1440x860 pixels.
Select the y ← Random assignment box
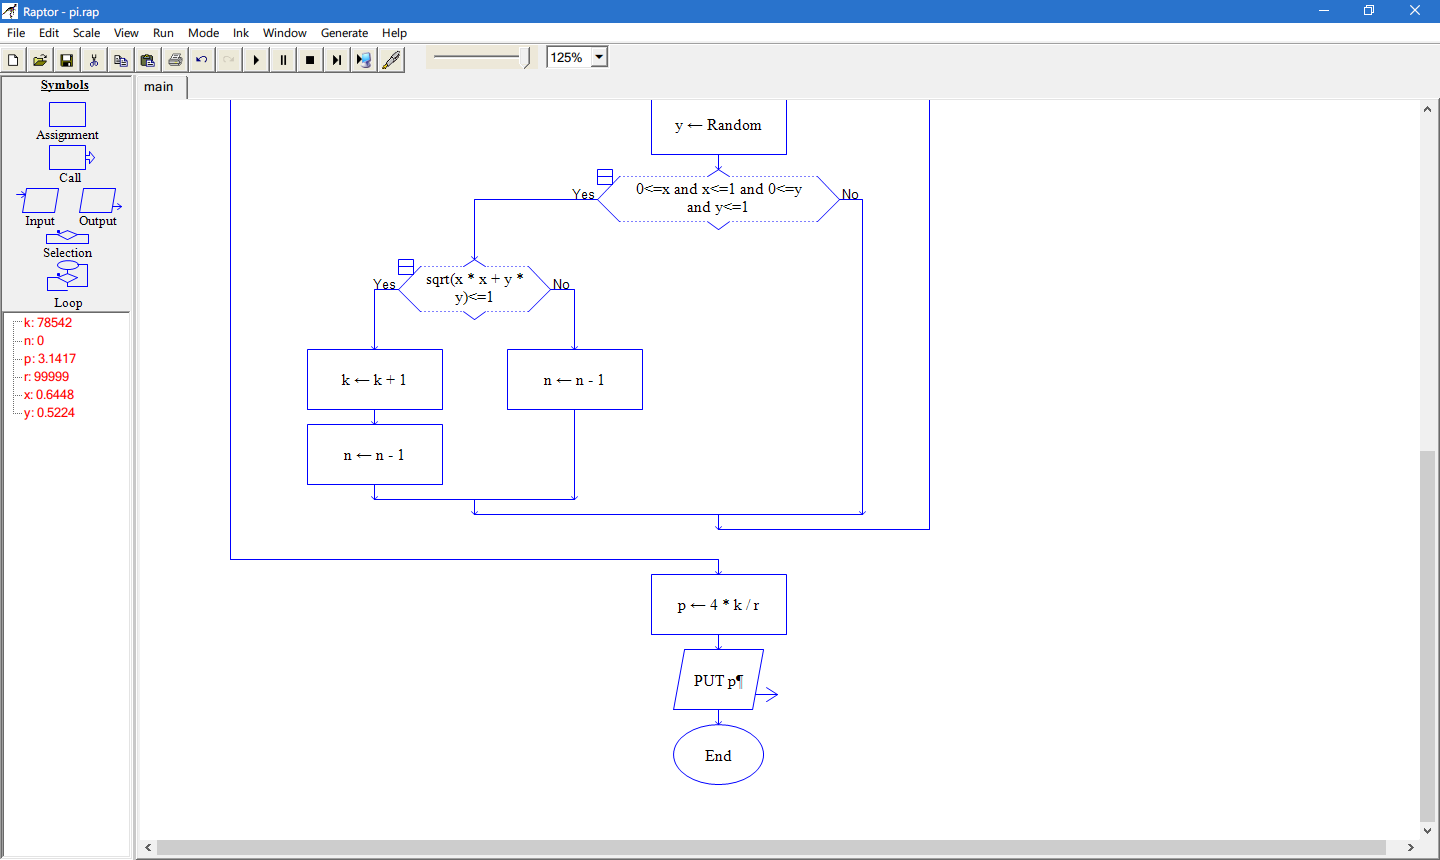pyautogui.click(x=718, y=126)
